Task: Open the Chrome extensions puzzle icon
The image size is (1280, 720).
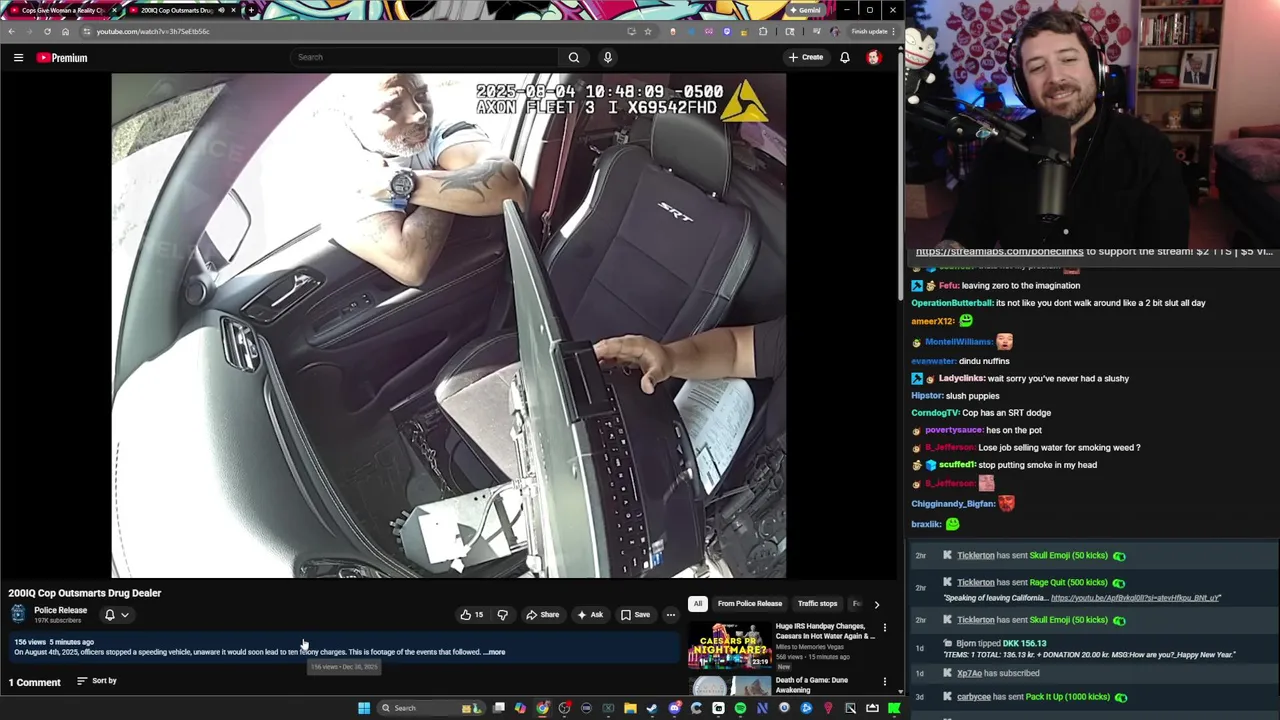Action: tap(763, 31)
